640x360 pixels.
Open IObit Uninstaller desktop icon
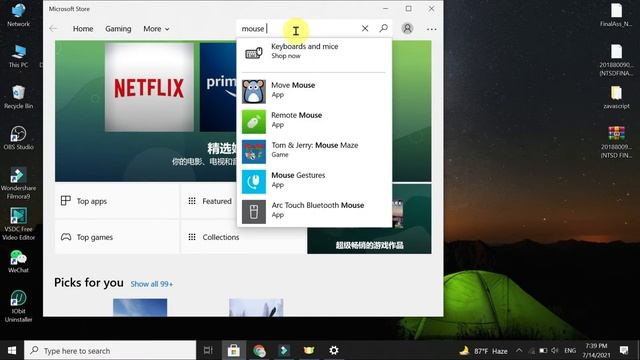tap(18, 306)
